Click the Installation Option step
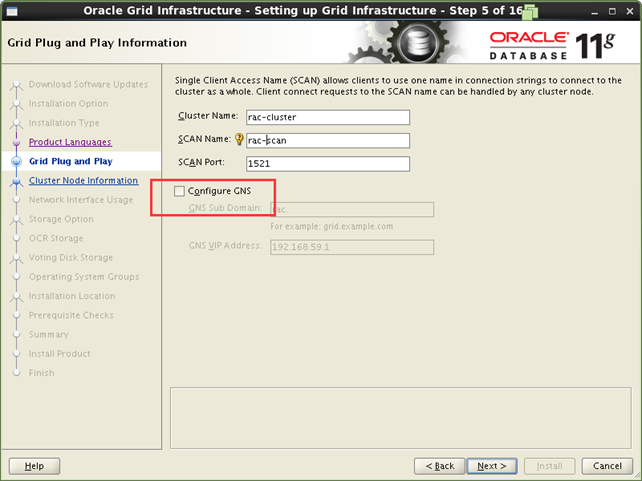The width and height of the screenshot is (642, 481). pos(68,104)
